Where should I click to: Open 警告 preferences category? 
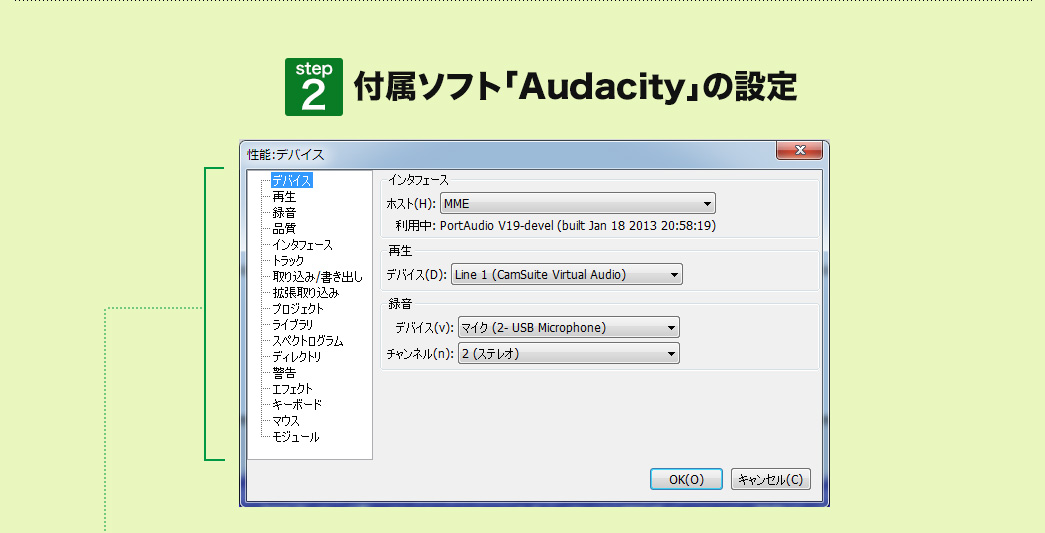point(284,372)
